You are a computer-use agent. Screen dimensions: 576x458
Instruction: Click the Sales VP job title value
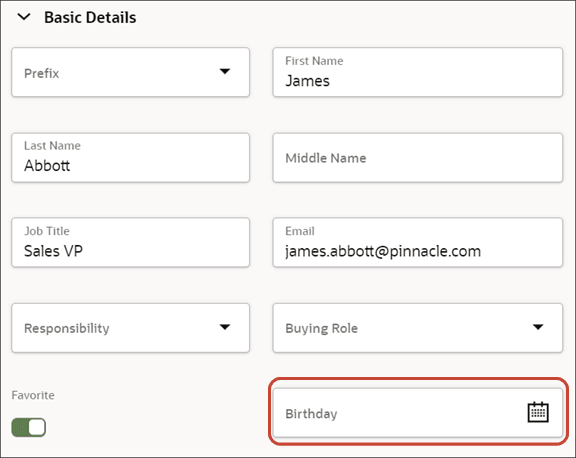[x=53, y=251]
